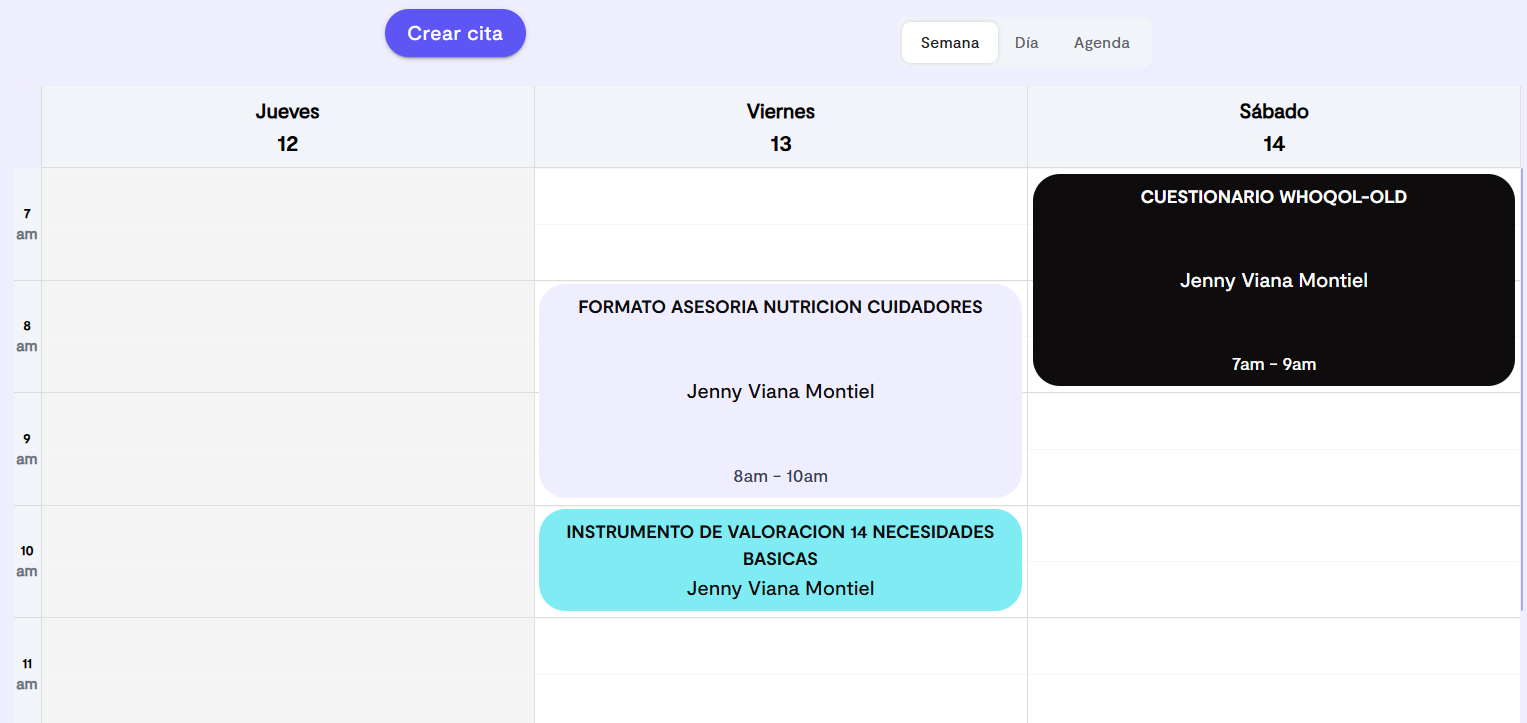Select the empty 9am slot on Jueves
This screenshot has height=723, width=1527.
click(287, 448)
